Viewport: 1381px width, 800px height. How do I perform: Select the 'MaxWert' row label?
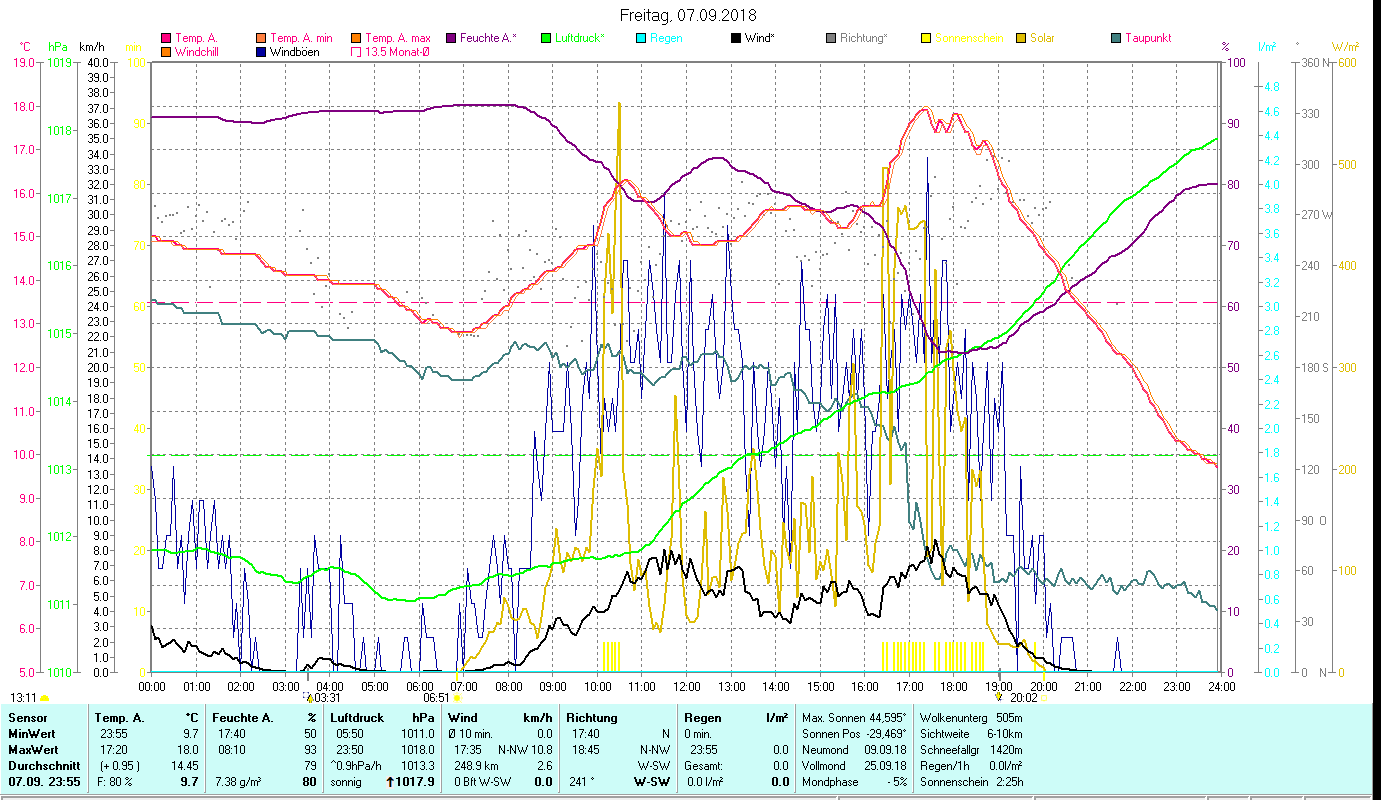(34, 750)
